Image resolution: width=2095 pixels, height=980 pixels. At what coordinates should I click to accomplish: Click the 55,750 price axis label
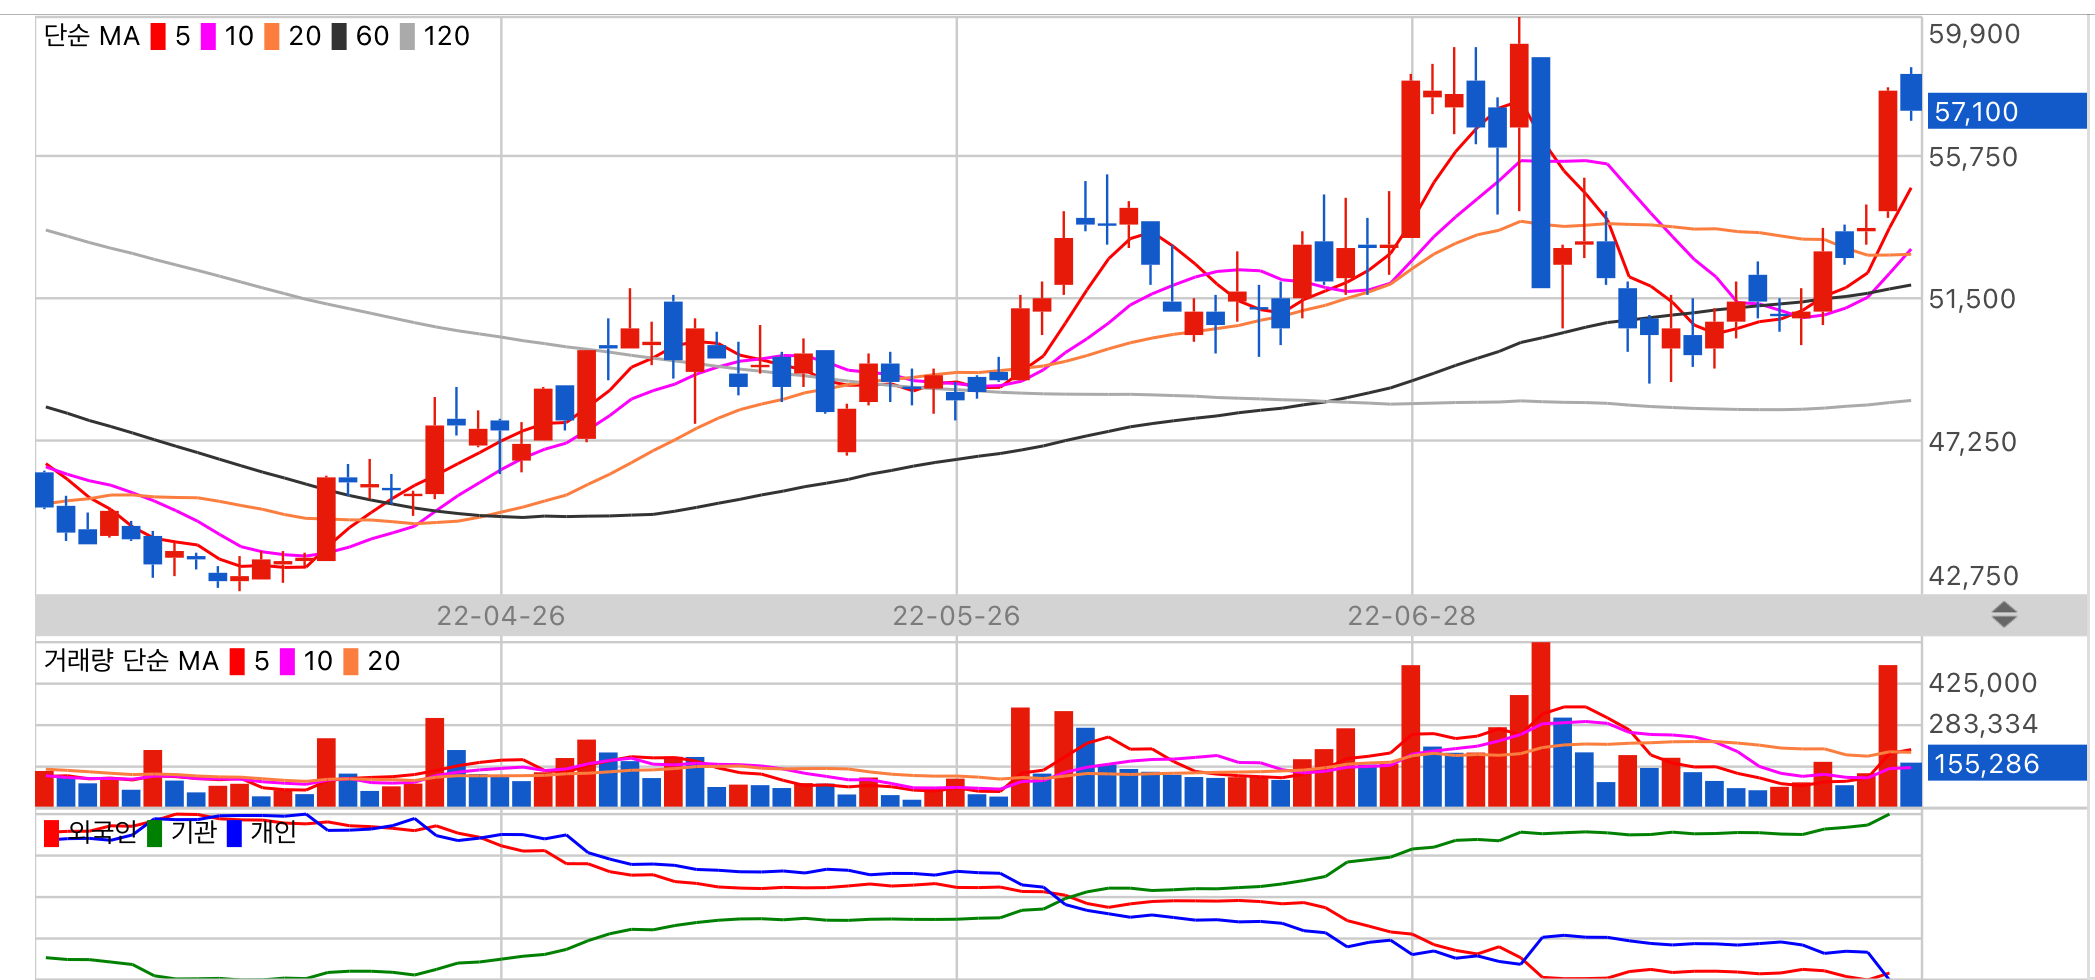[x=1973, y=157]
